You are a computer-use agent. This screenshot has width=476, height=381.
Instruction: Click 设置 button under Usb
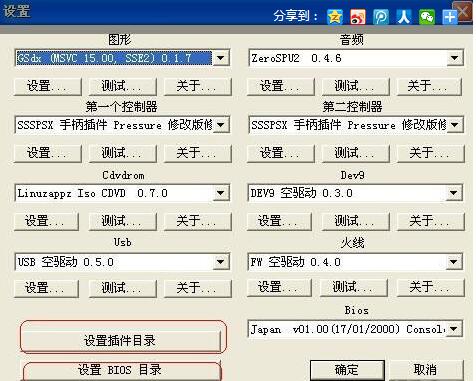point(46,288)
